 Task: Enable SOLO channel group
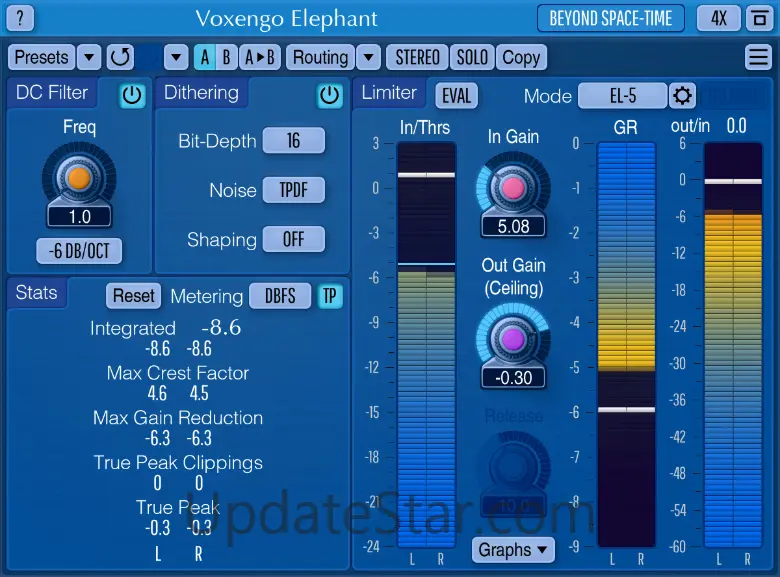[x=472, y=57]
